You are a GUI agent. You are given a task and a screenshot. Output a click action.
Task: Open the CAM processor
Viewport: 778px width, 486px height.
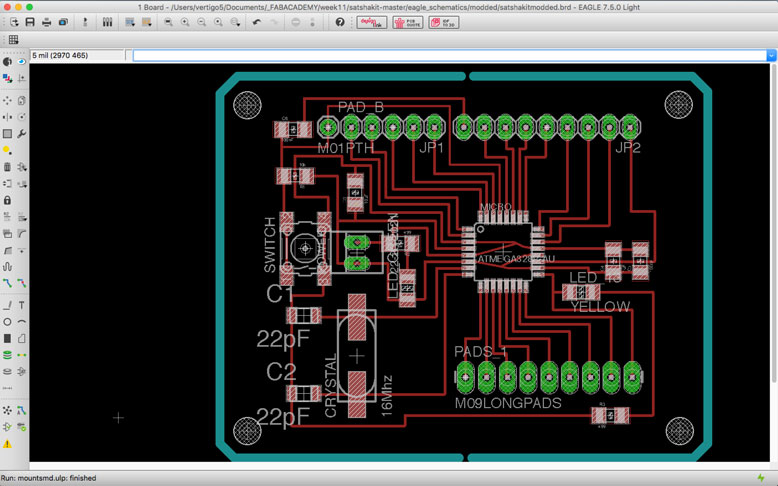point(64,22)
